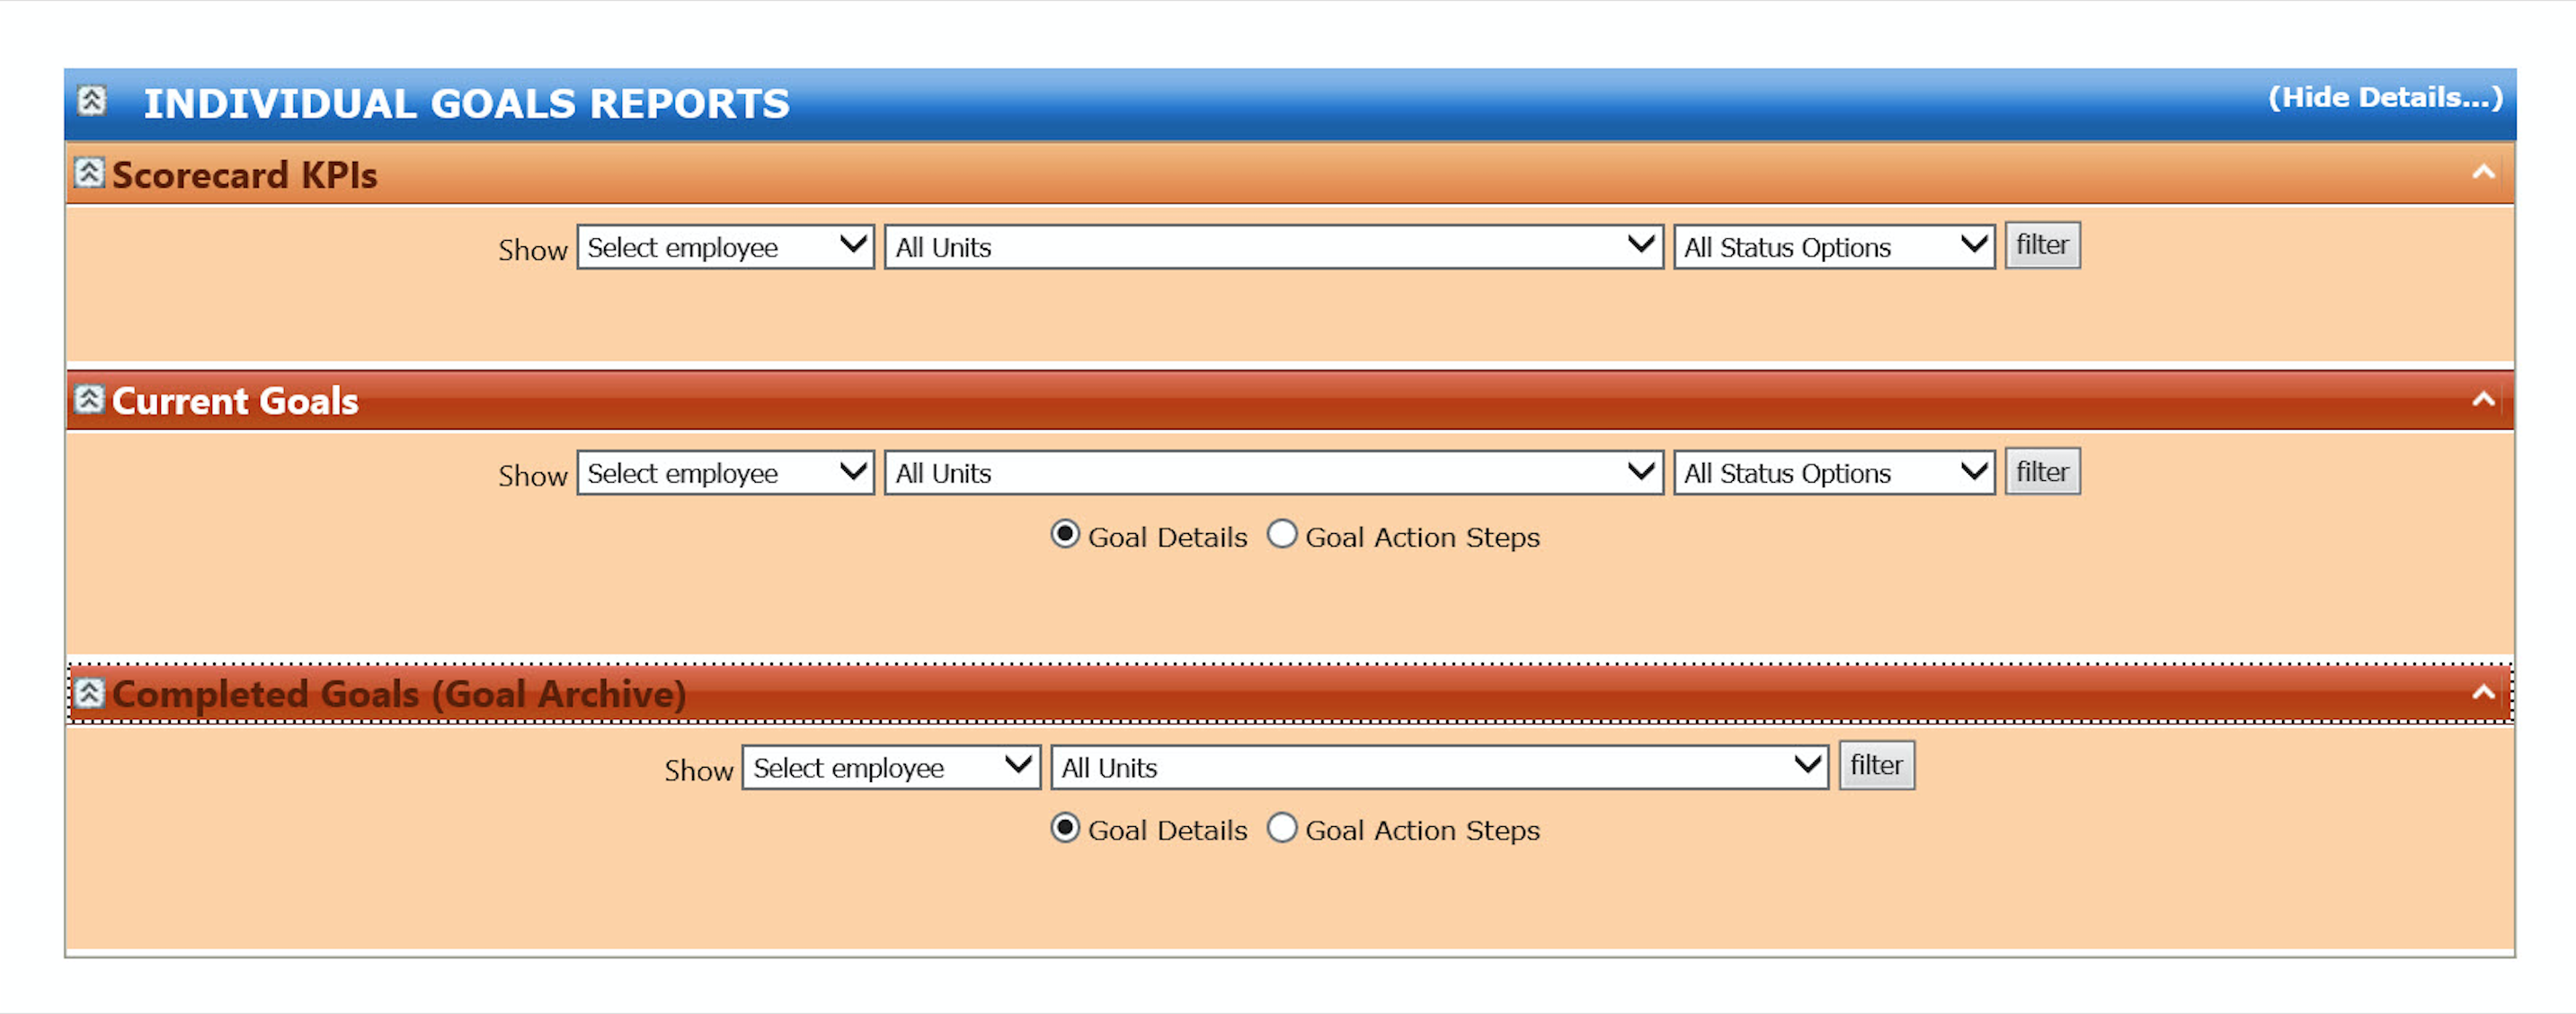This screenshot has height=1014, width=2576.
Task: Select Goal Action Steps under Current Goals
Action: tap(1282, 535)
